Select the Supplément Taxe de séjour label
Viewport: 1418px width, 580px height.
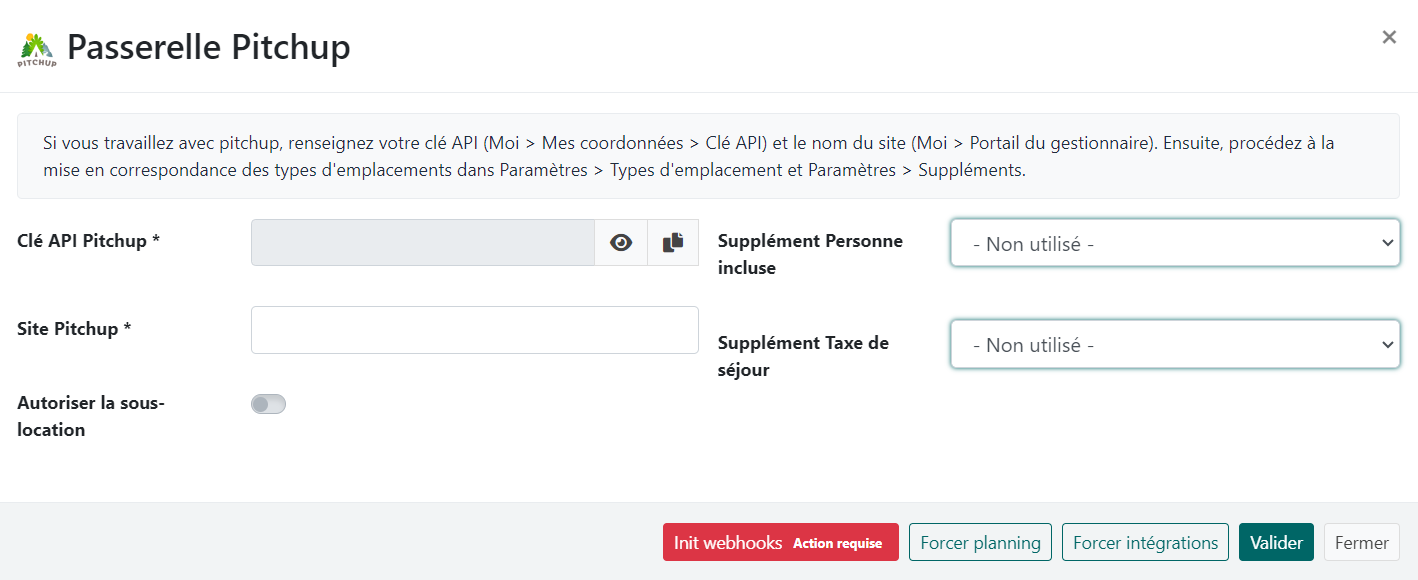click(x=803, y=356)
